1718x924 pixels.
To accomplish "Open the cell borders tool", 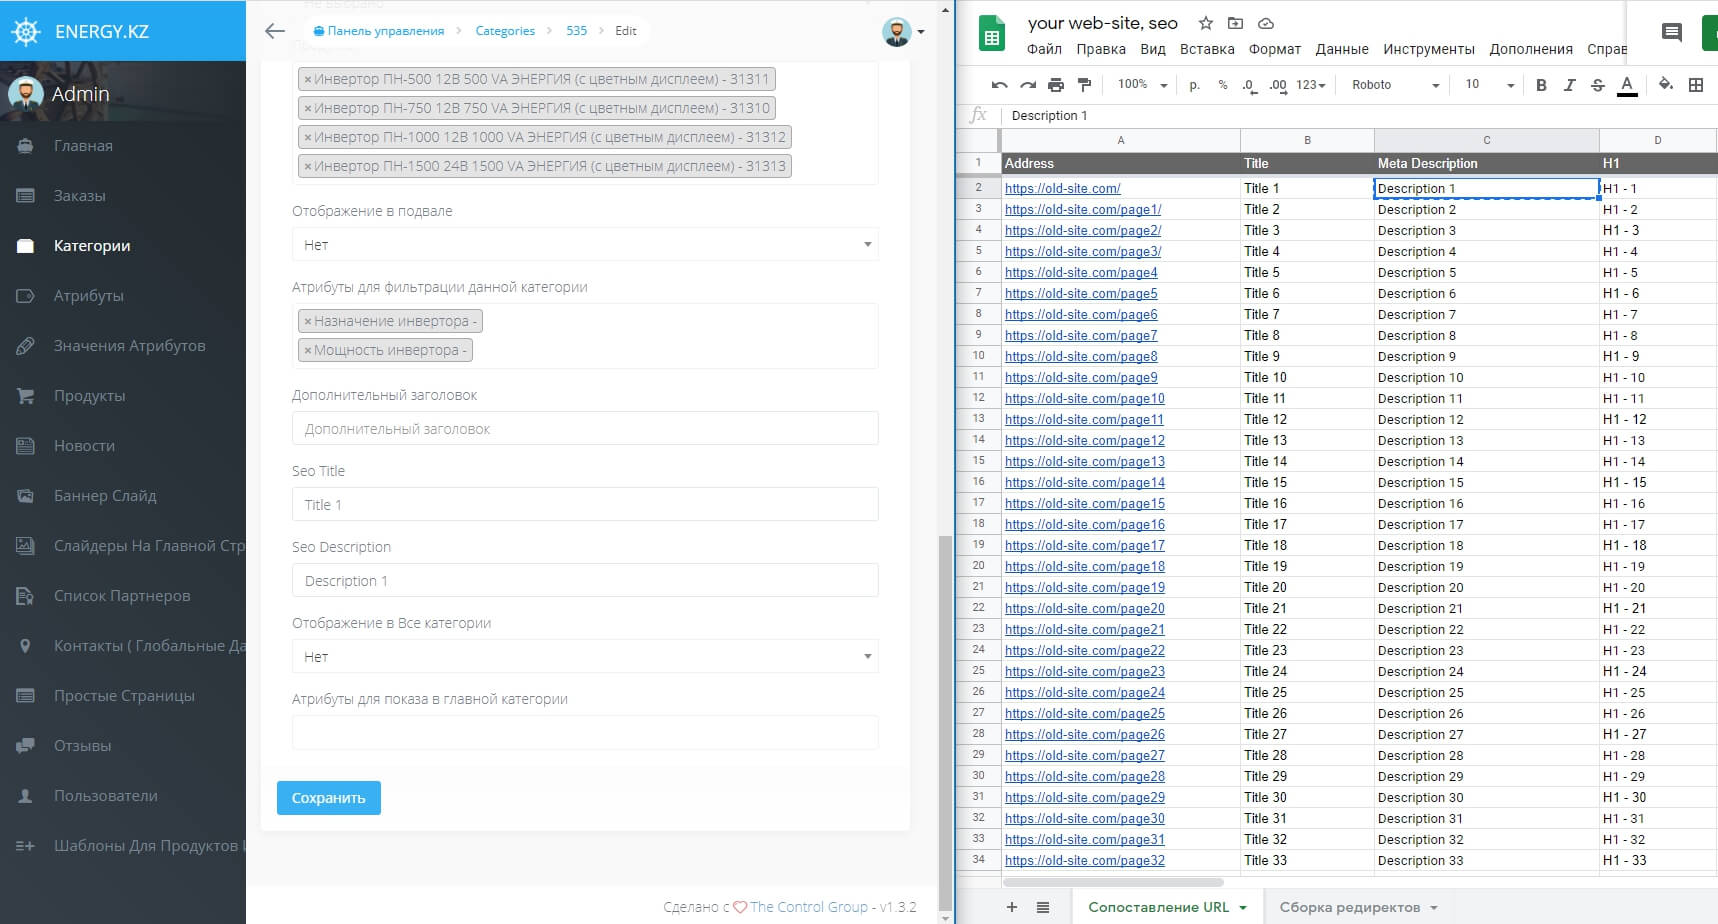I will click(1696, 85).
